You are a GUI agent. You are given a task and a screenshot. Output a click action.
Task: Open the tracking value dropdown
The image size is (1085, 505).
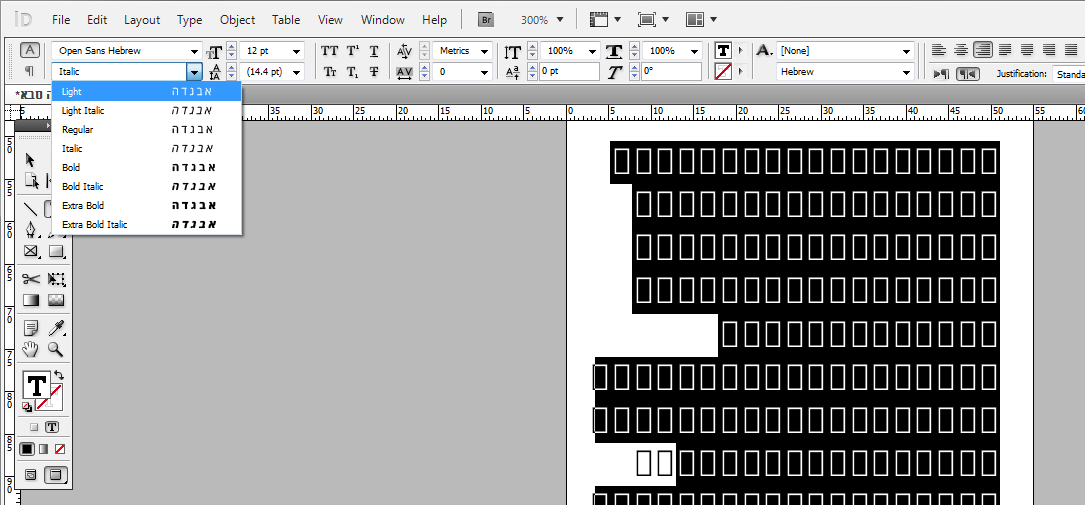(484, 72)
